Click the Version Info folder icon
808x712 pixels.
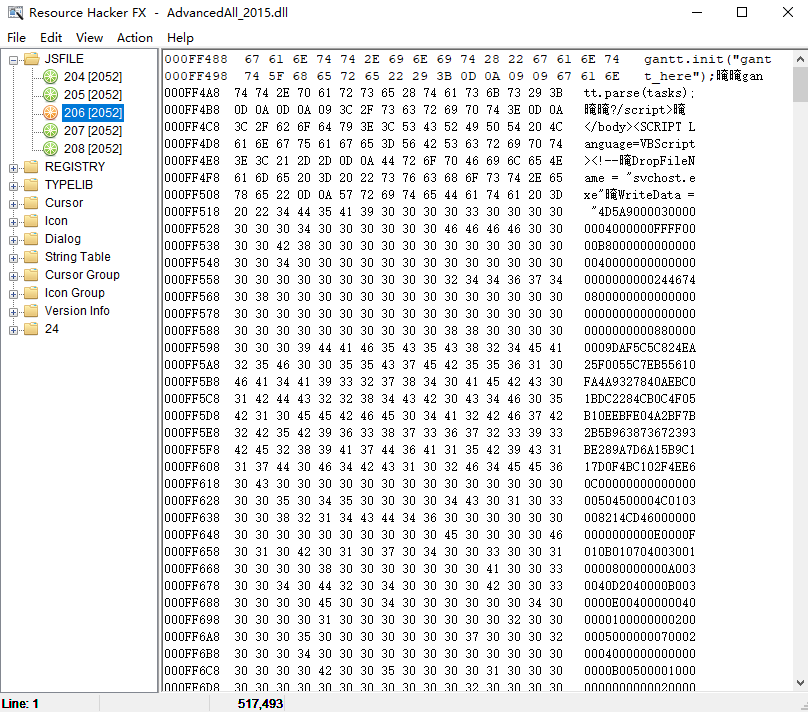pos(32,311)
